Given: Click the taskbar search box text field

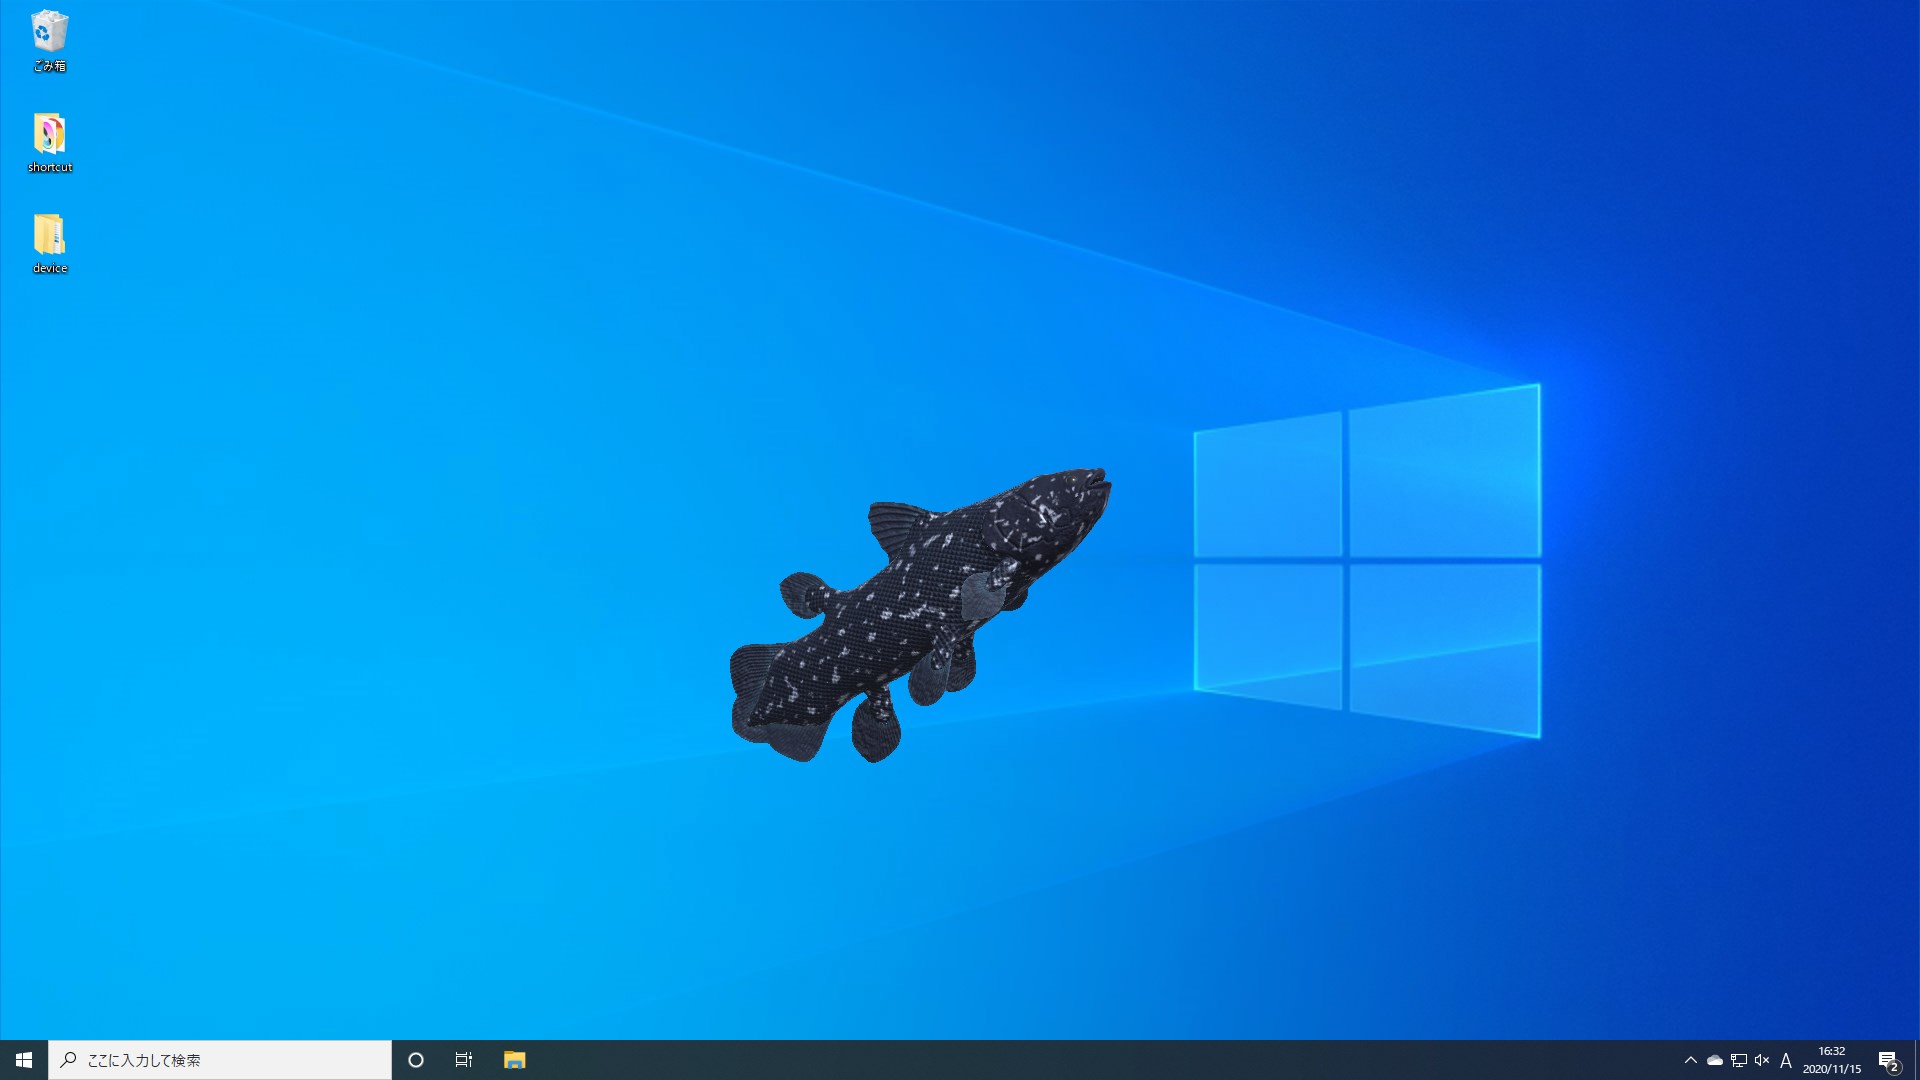Looking at the screenshot, I should click(230, 1060).
